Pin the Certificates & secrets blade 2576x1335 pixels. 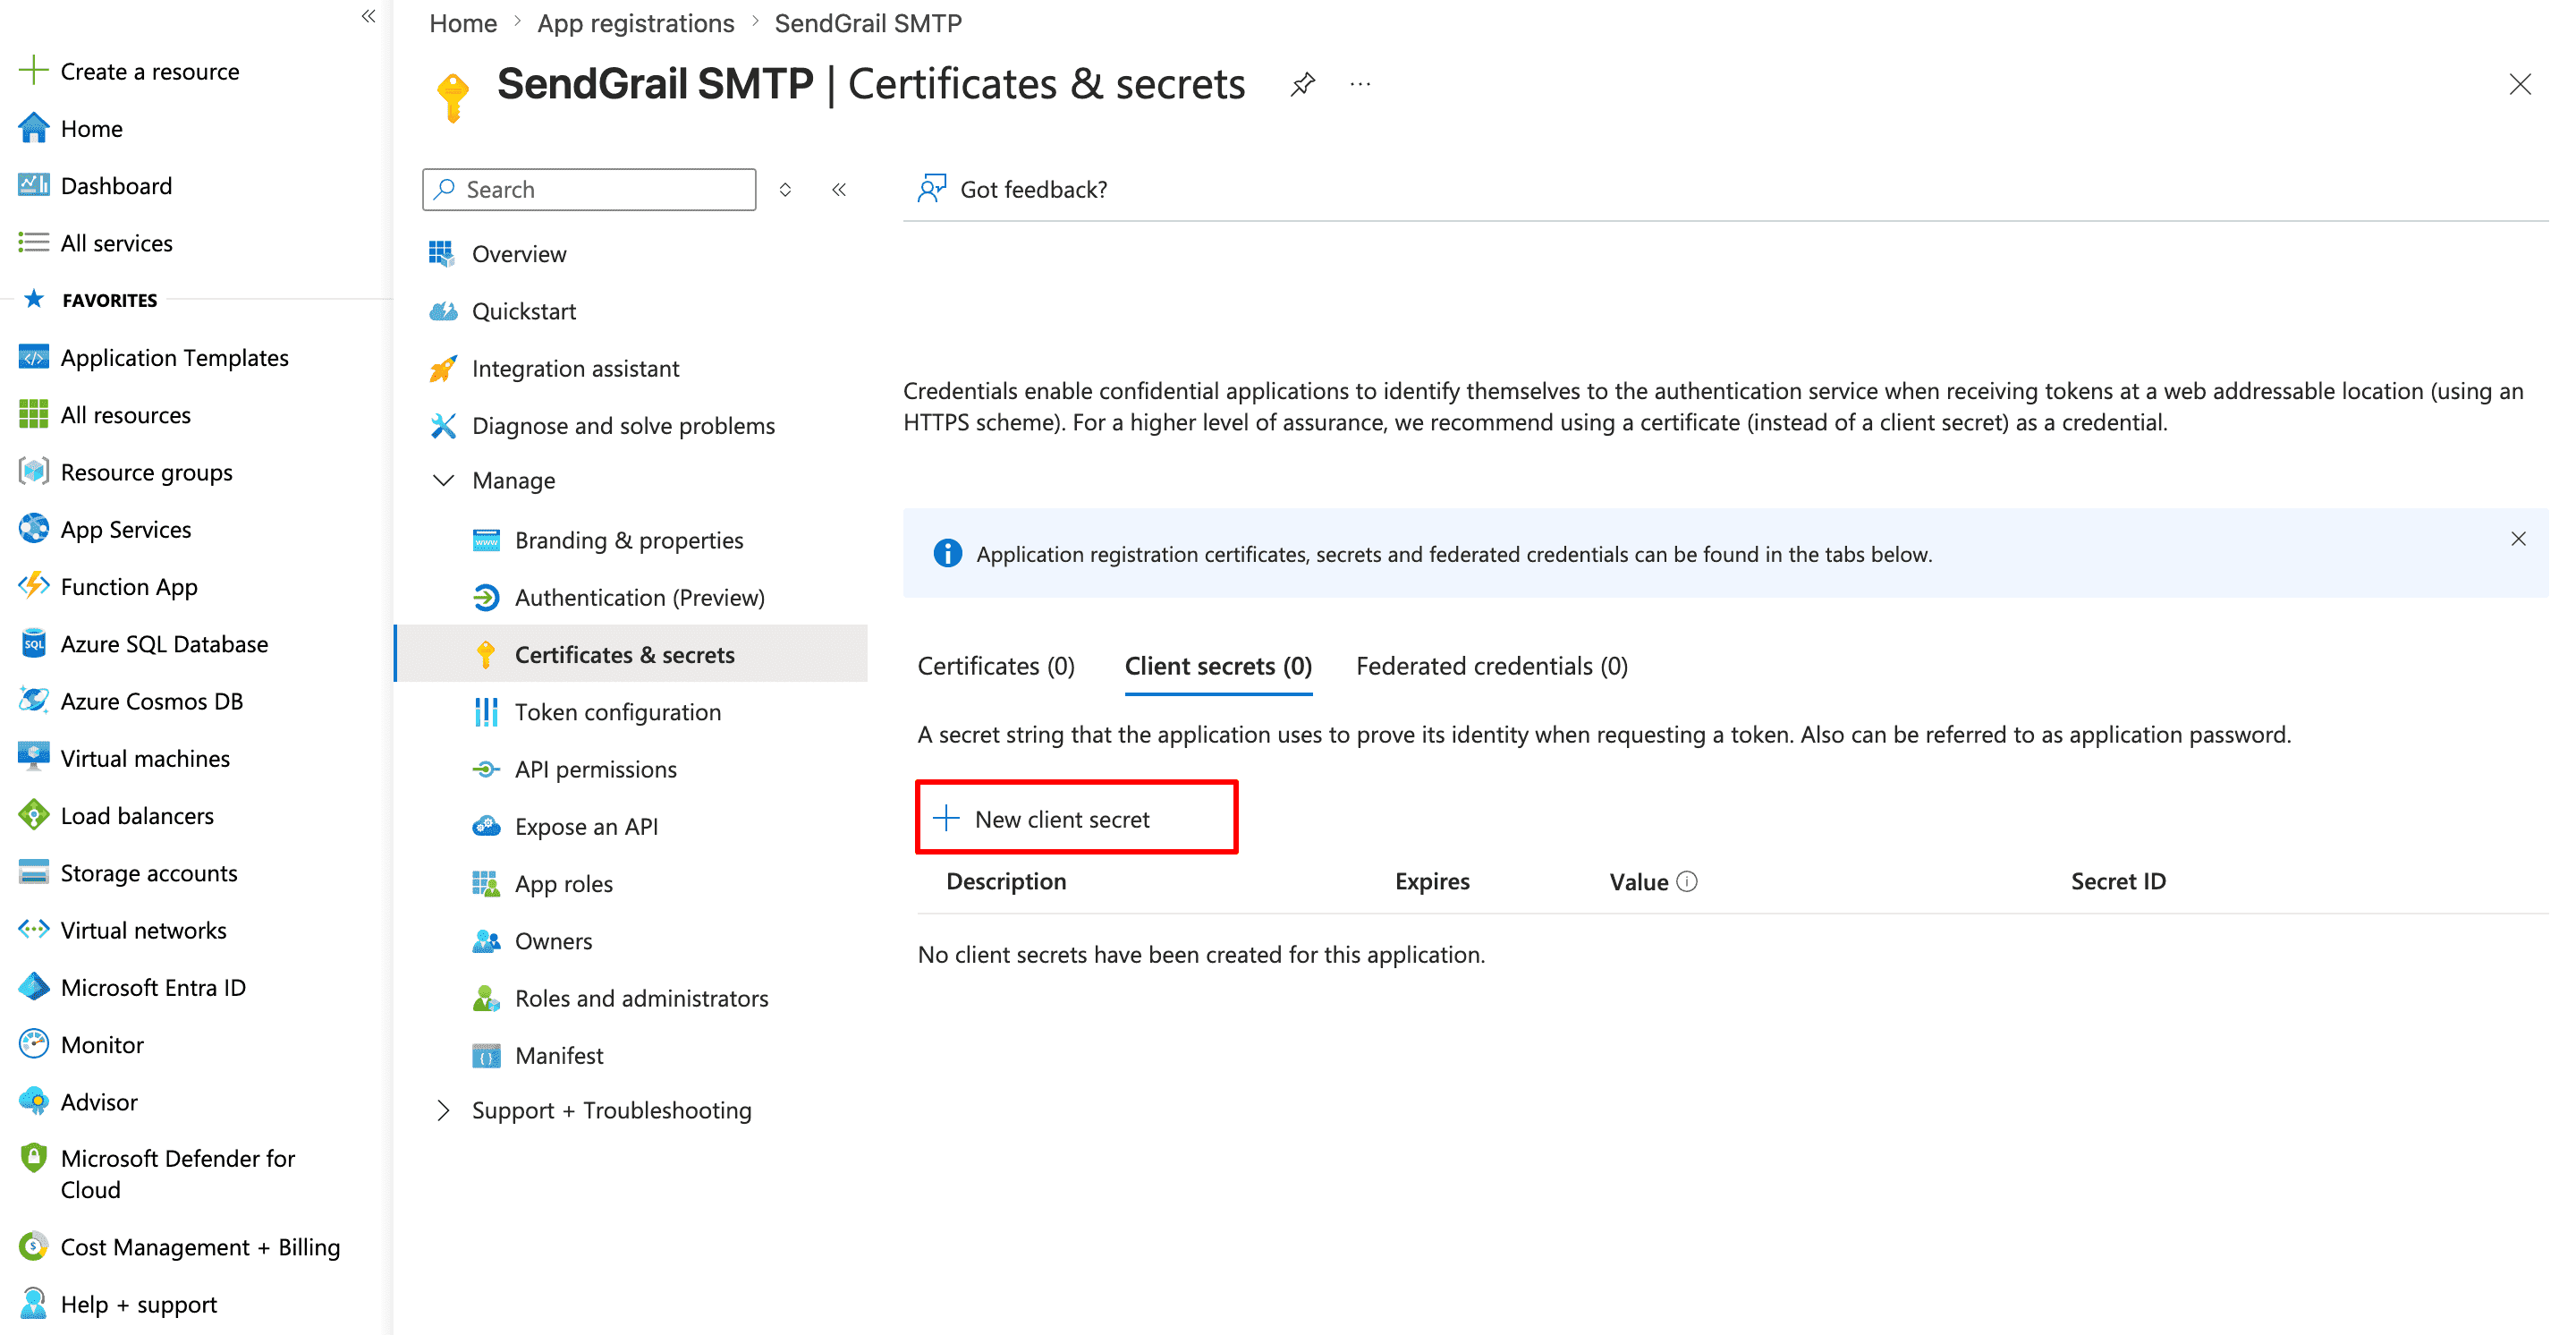[1302, 84]
